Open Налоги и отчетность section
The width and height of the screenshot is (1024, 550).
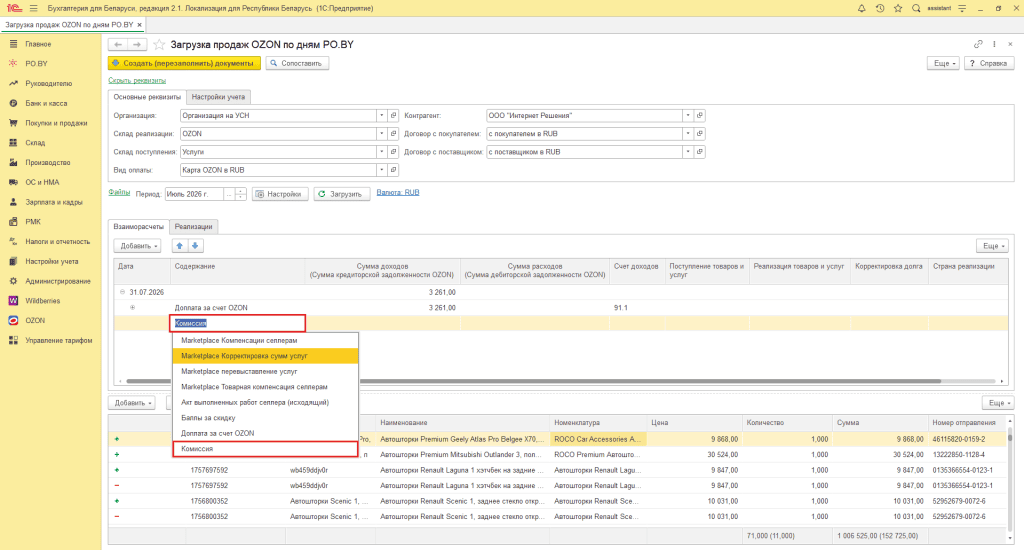pos(57,242)
